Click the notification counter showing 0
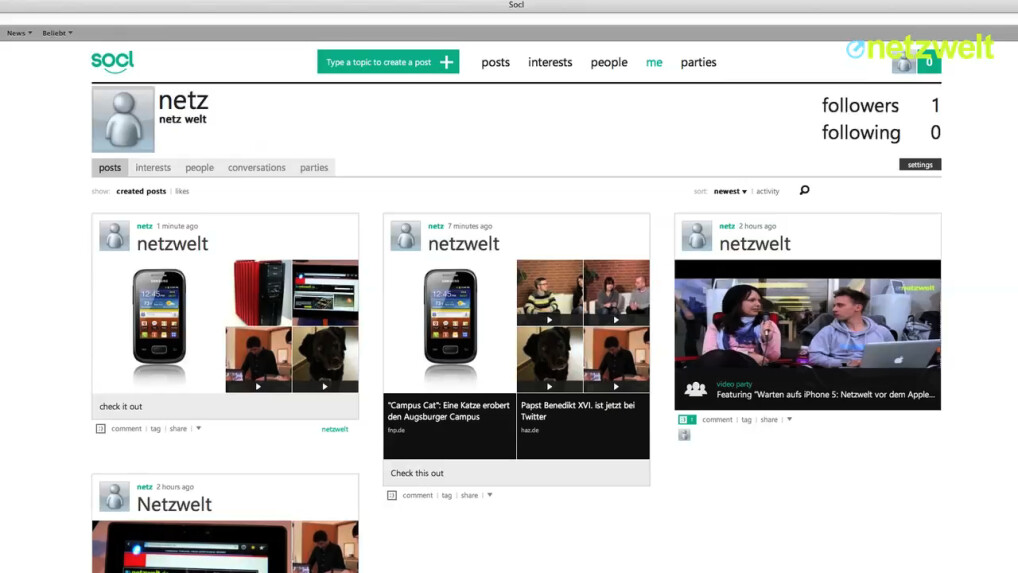 click(929, 62)
